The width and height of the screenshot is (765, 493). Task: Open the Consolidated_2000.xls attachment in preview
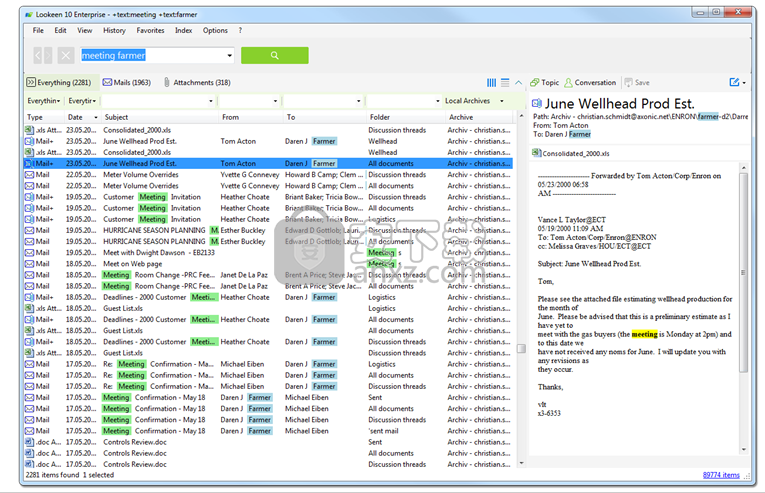click(570, 153)
